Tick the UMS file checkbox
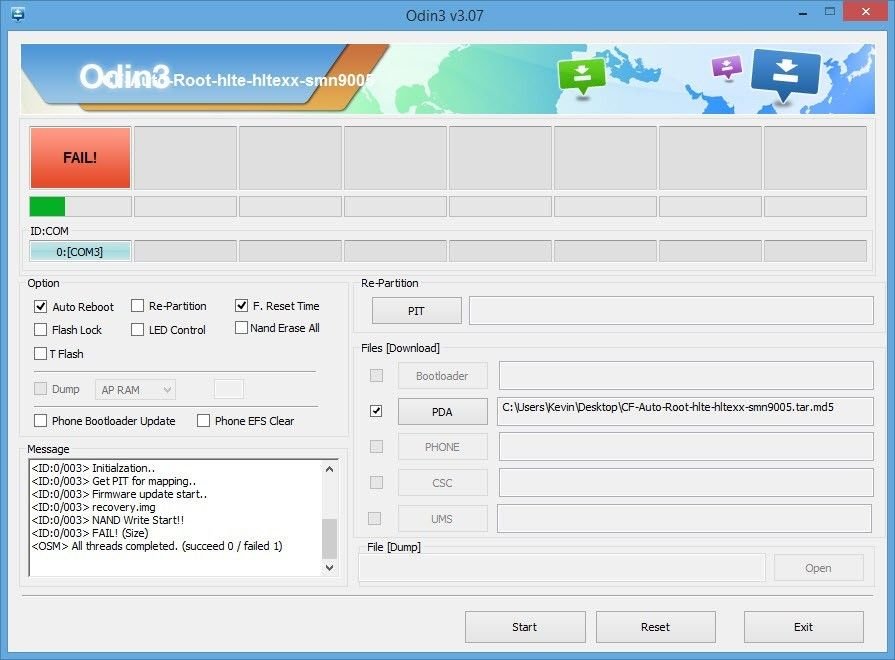The image size is (895, 660). (x=374, y=518)
